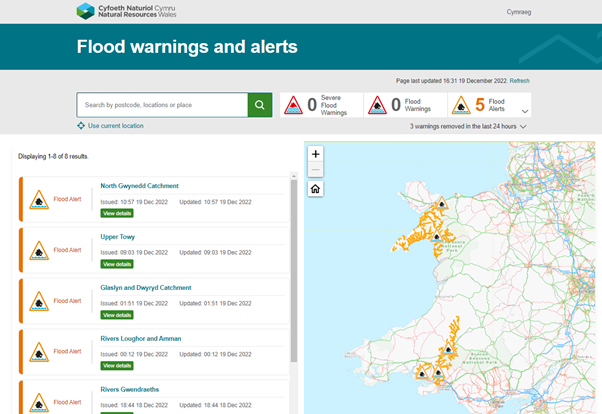The height and width of the screenshot is (414, 602).
Task: Click the postcode search input field
Action: tap(162, 105)
